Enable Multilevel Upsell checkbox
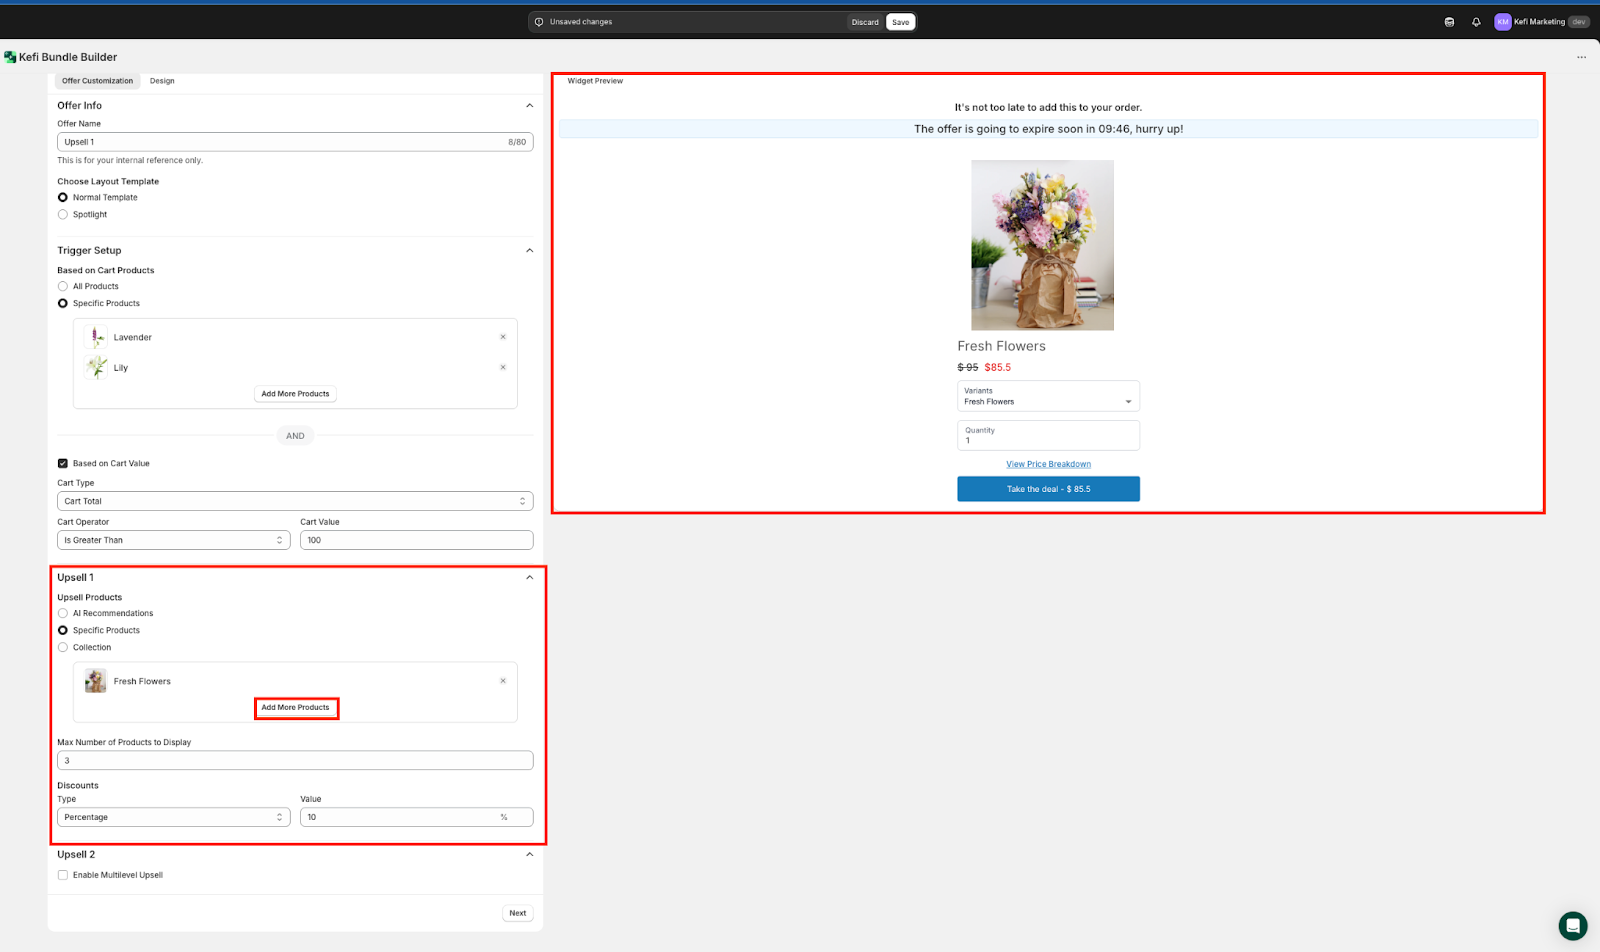The image size is (1600, 952). tap(63, 875)
